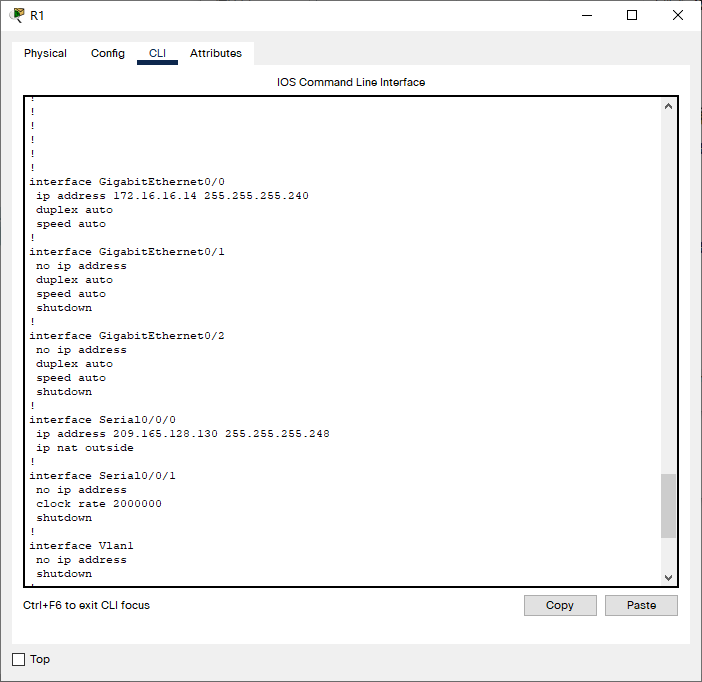The image size is (702, 682).
Task: Go to the Attributes tab
Action: [216, 53]
